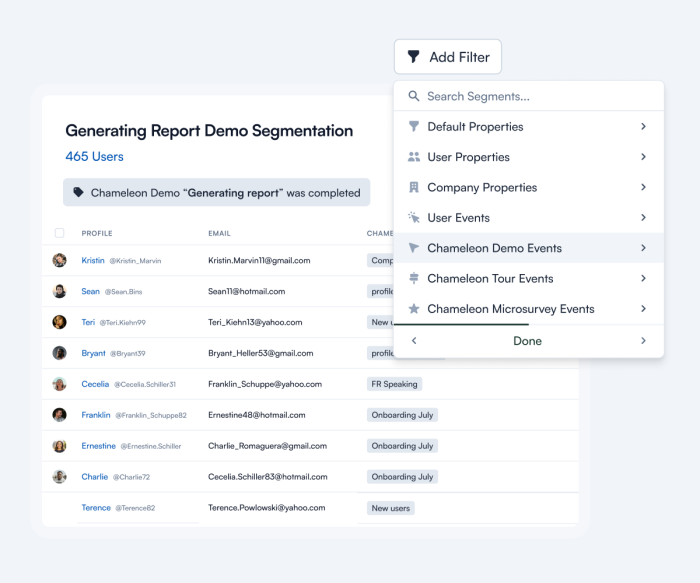Image resolution: width=700 pixels, height=583 pixels.
Task: Click email Kristin.Marvin11@gmail.com
Action: pos(259,260)
